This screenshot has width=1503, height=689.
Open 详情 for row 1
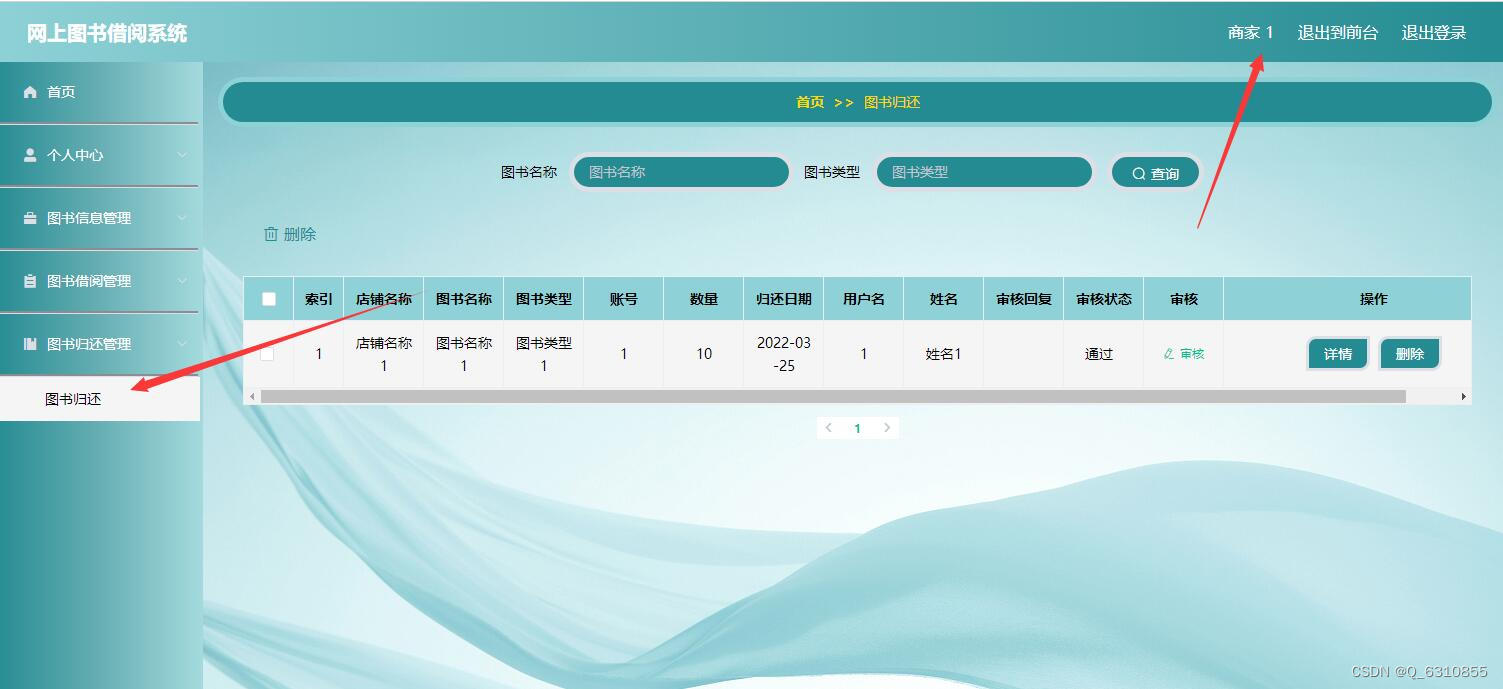coord(1338,354)
